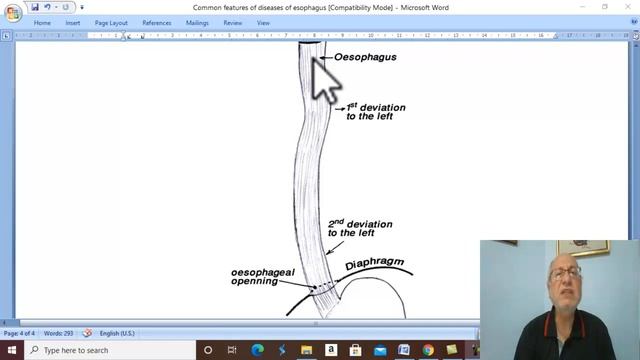Open the blue app icon beside Edge
The width and height of the screenshot is (640, 360).
pos(282,350)
